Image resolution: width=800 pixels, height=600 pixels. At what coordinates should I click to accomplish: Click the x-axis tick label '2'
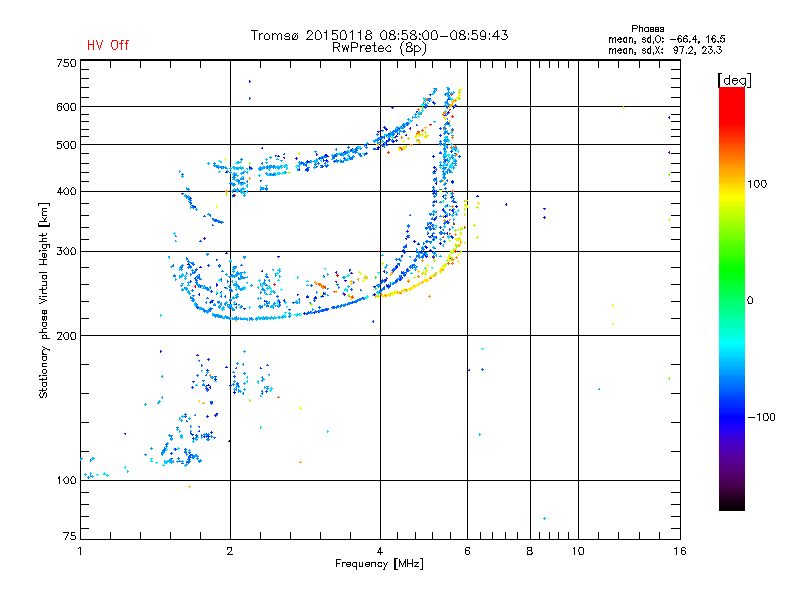pos(230,551)
